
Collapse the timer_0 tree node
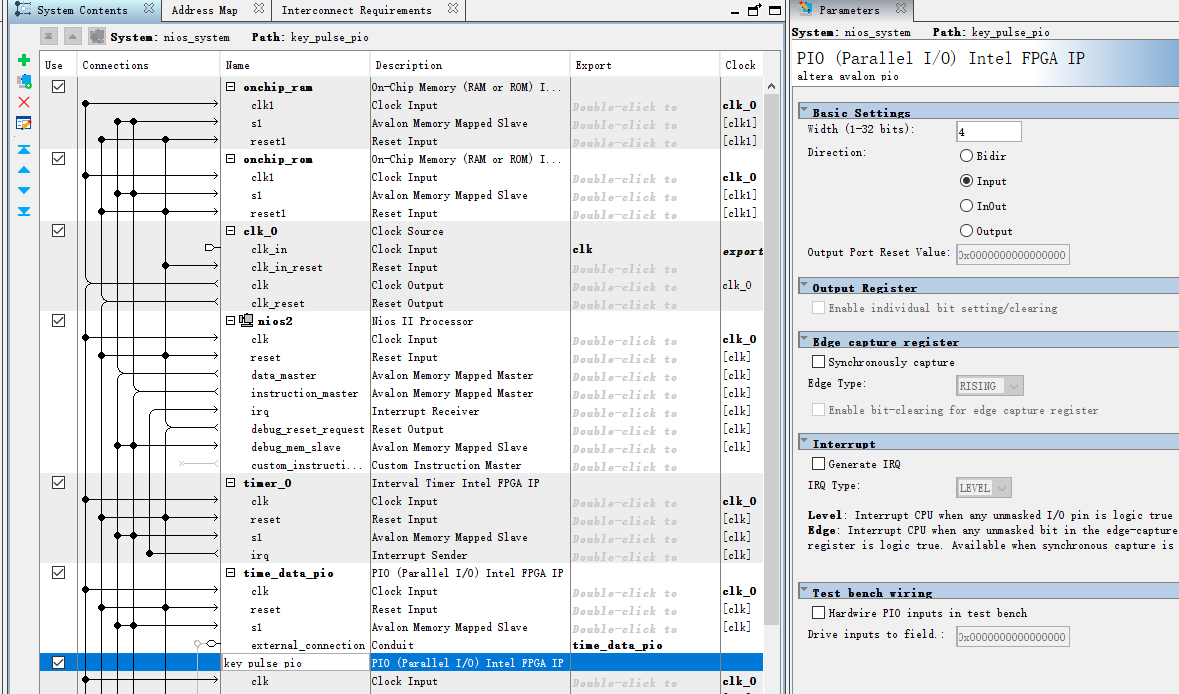tap(231, 483)
